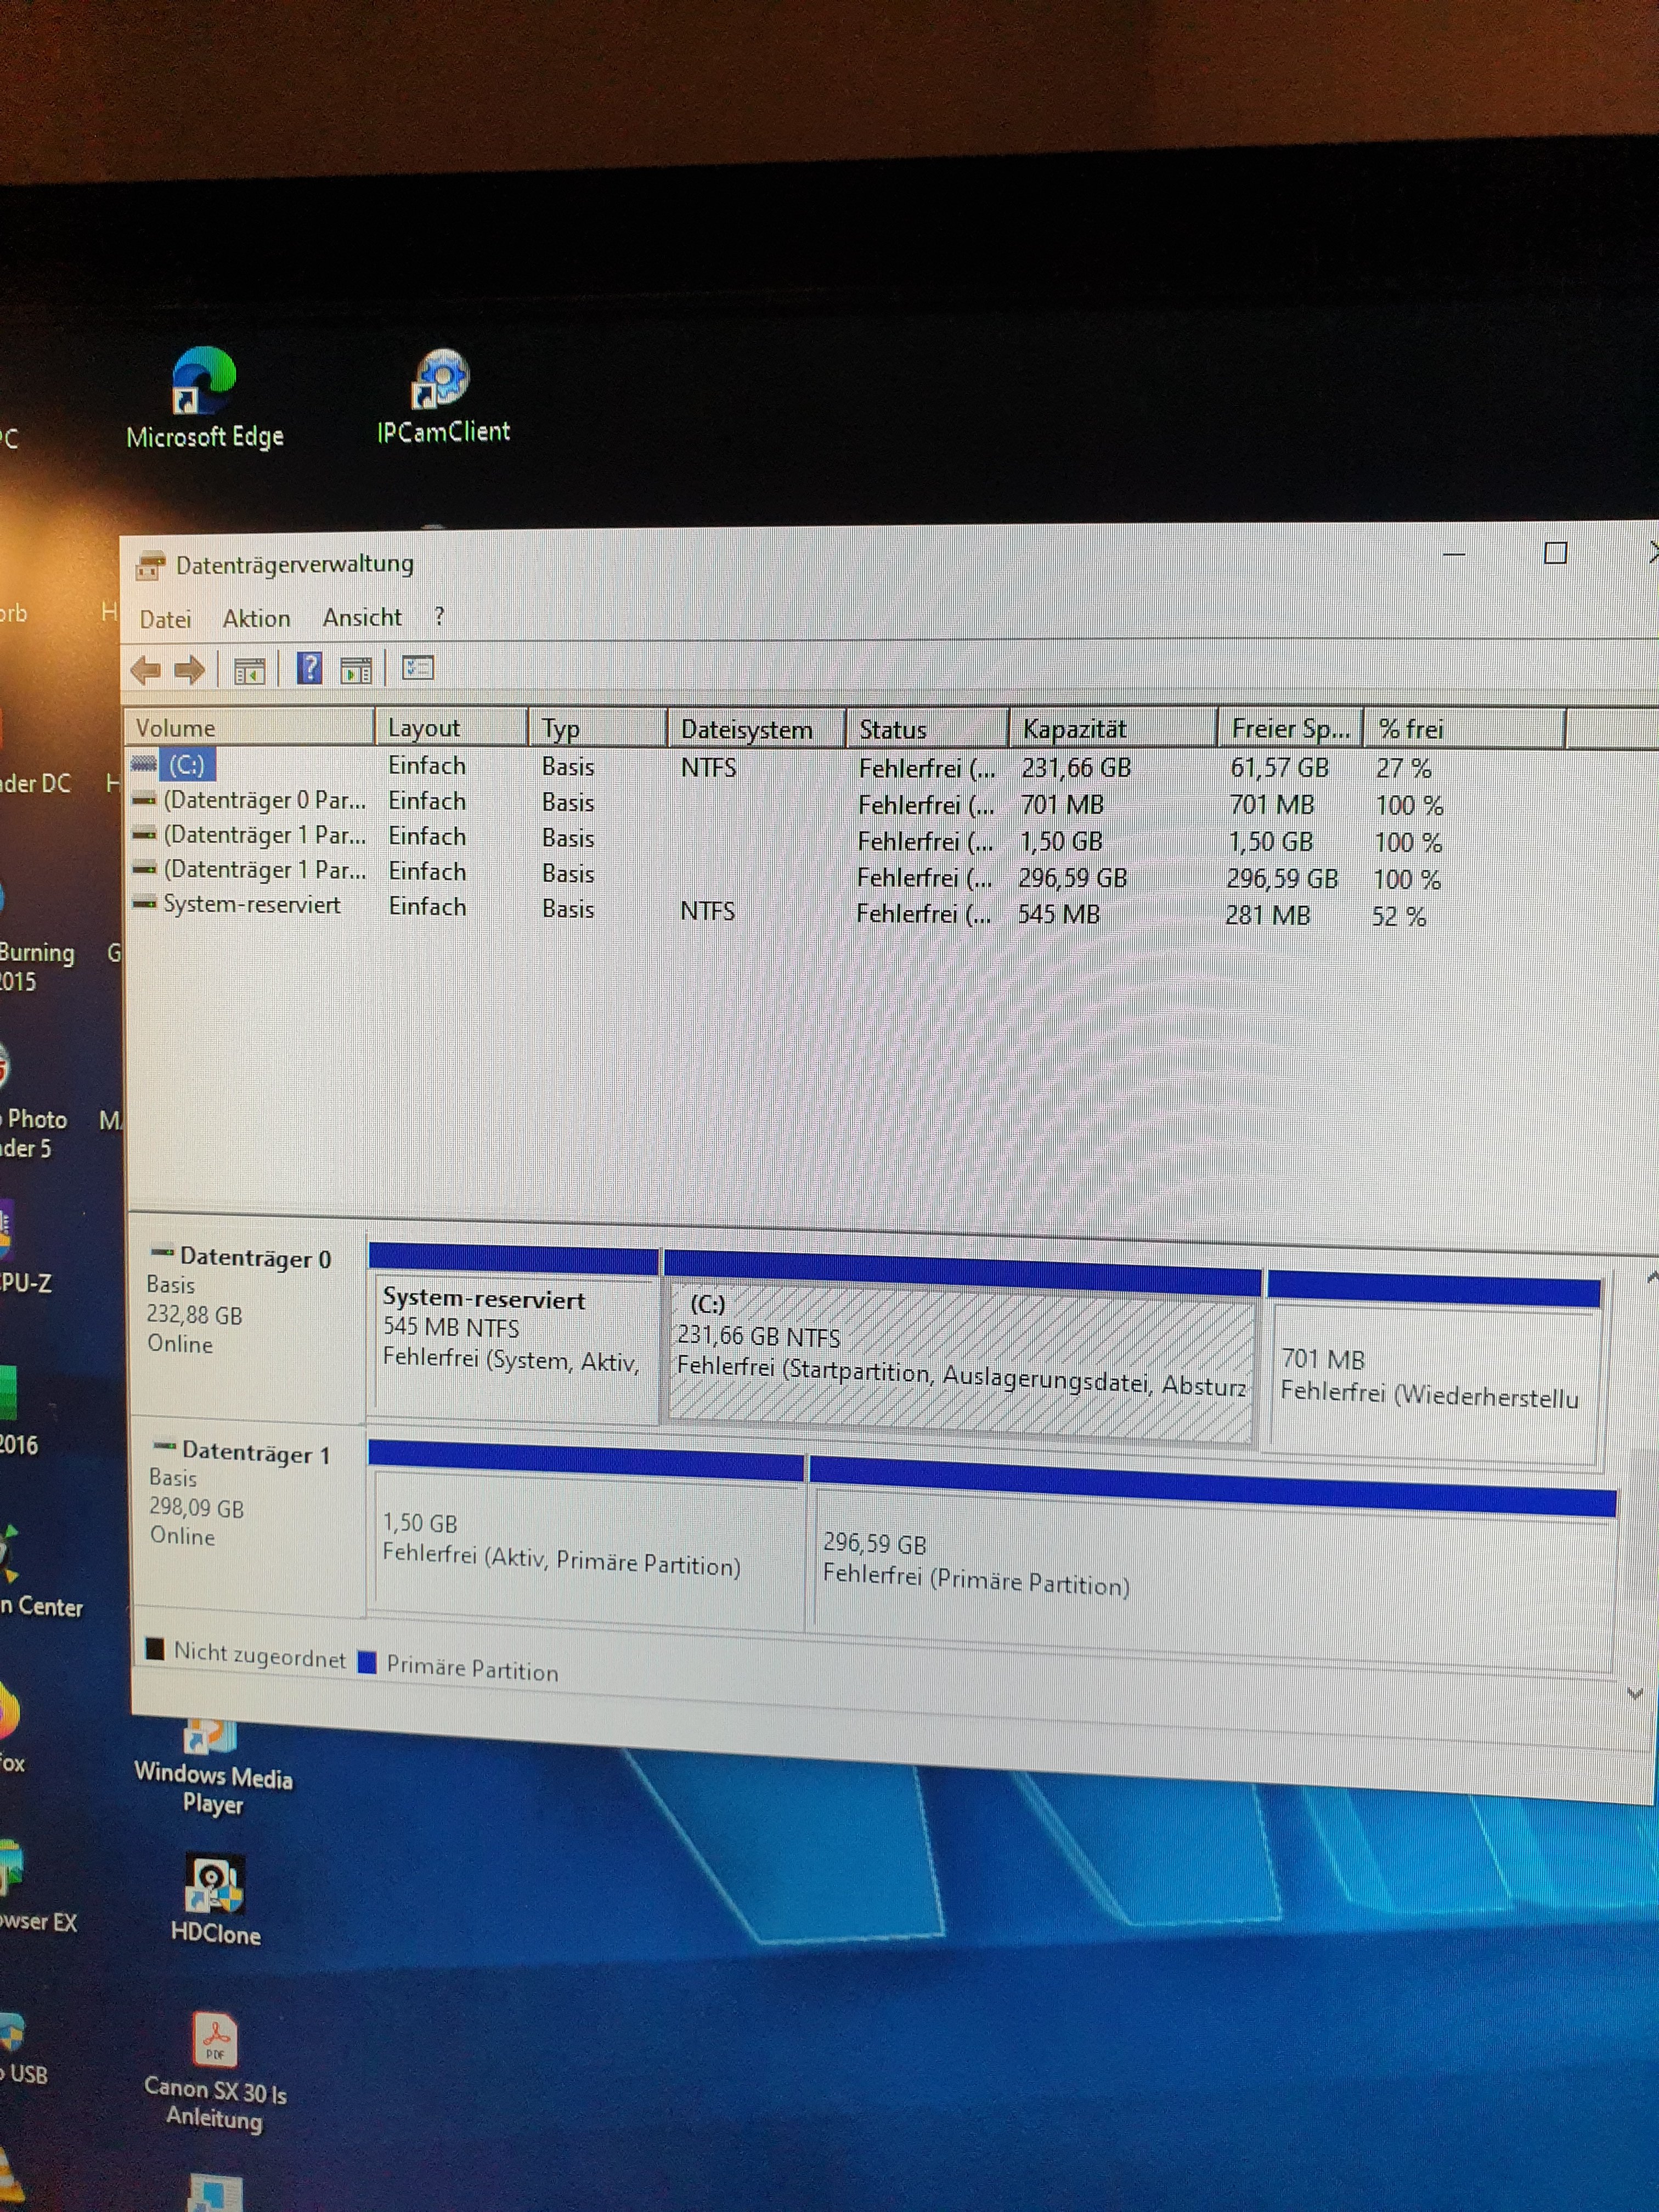The image size is (1659, 2212).
Task: Click the properties list toolbar icon
Action: 417,668
